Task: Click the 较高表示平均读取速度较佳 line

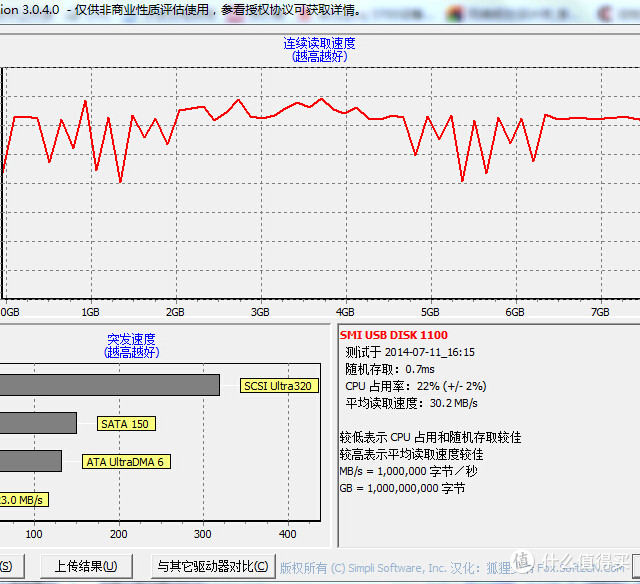Action: tap(411, 454)
